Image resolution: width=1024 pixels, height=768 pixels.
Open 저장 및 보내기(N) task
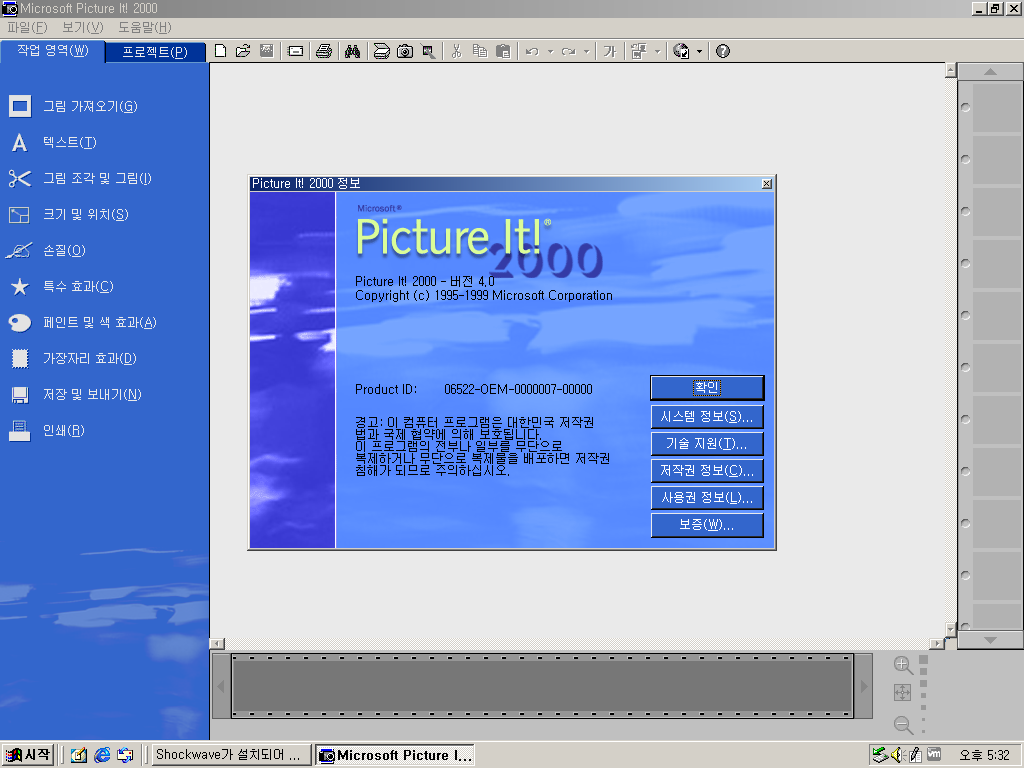75,394
